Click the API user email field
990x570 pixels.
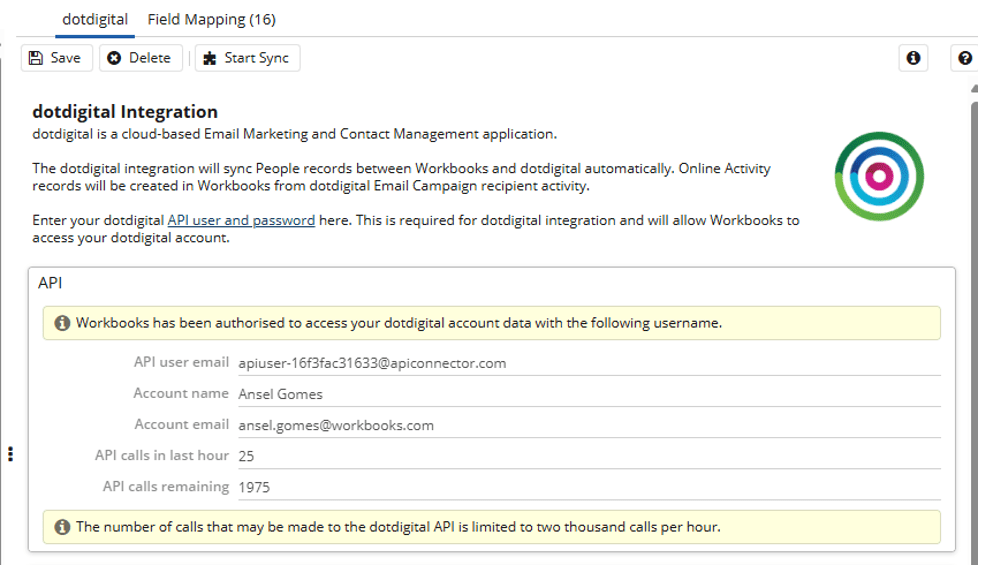pos(589,363)
